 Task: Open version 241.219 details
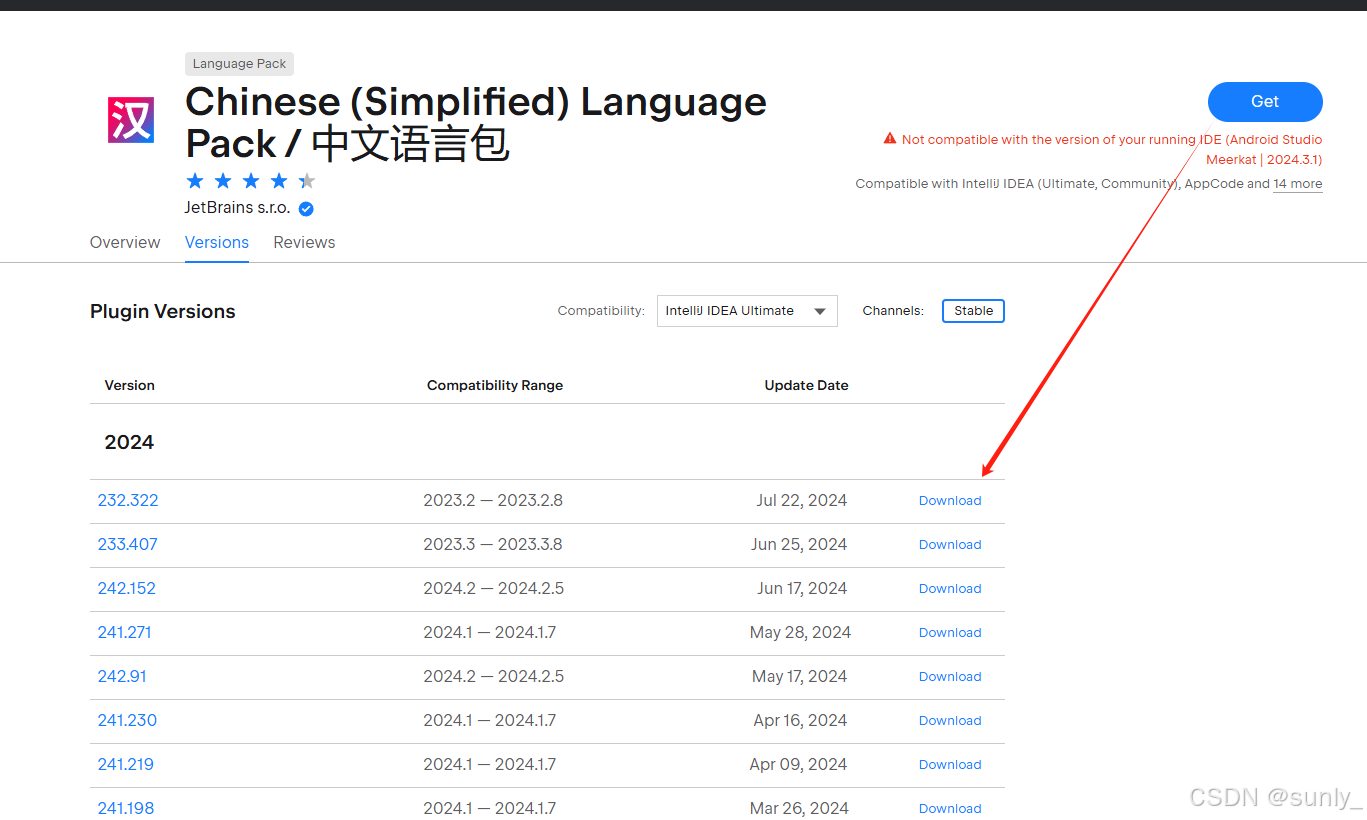click(x=126, y=764)
